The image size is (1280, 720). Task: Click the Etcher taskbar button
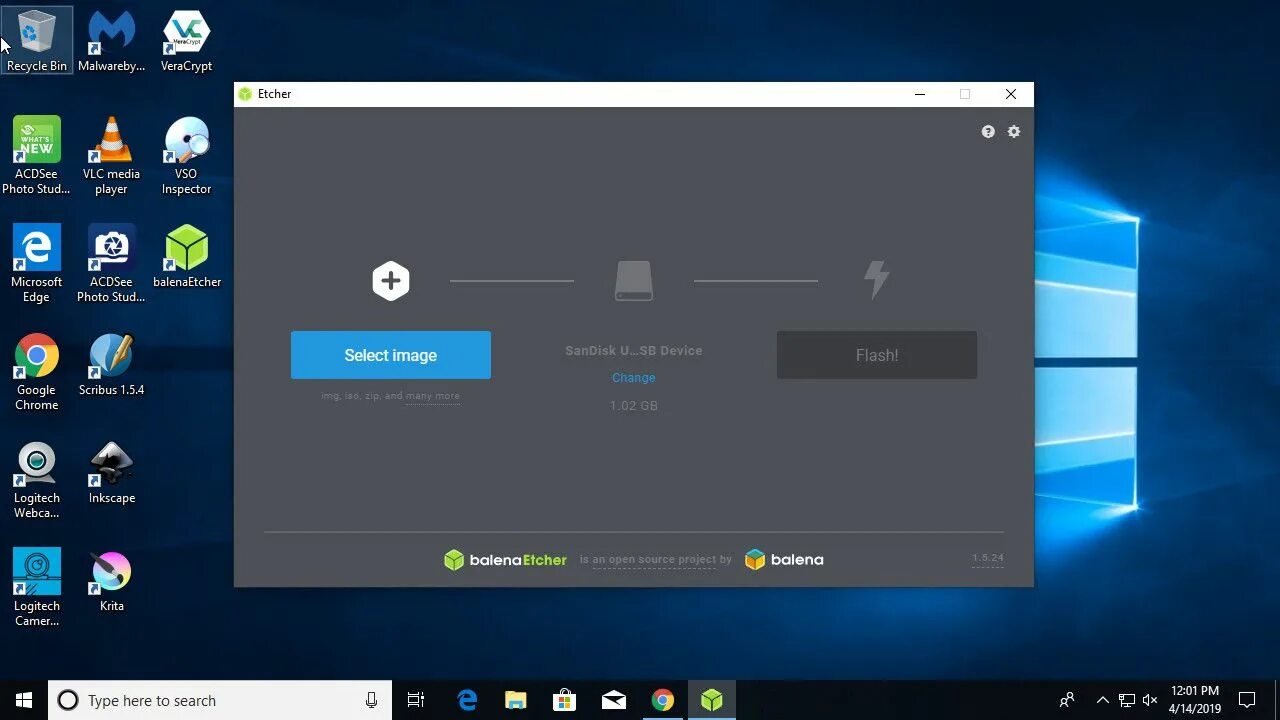click(712, 700)
